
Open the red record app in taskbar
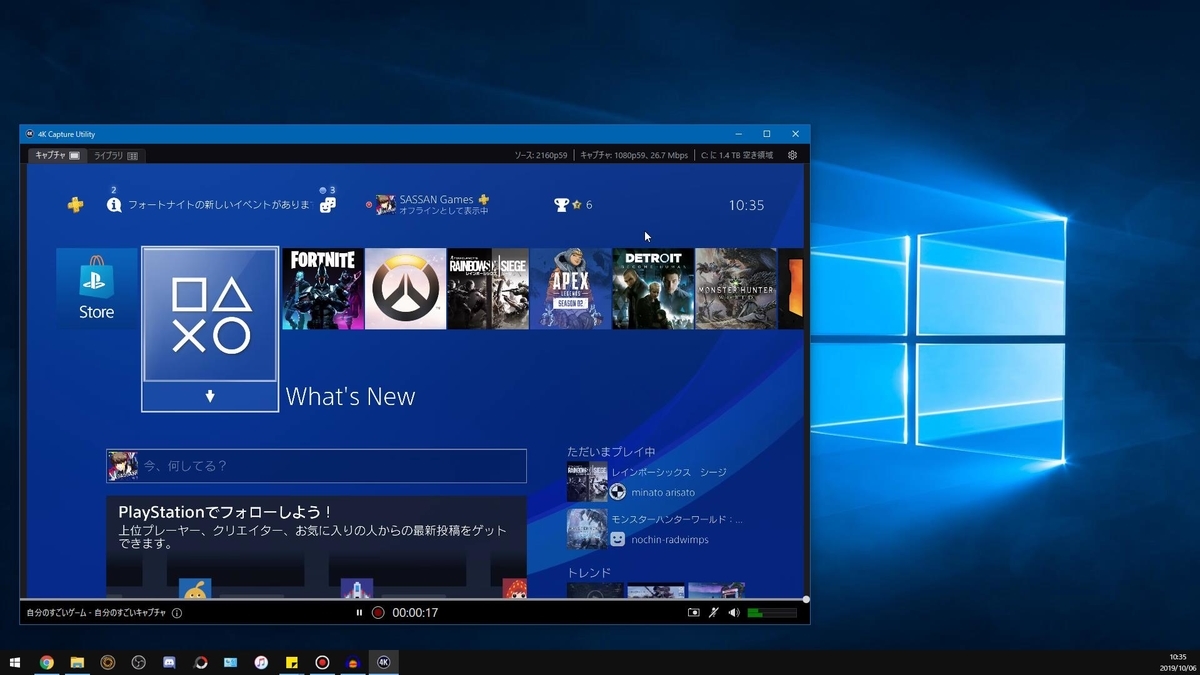tap(322, 662)
